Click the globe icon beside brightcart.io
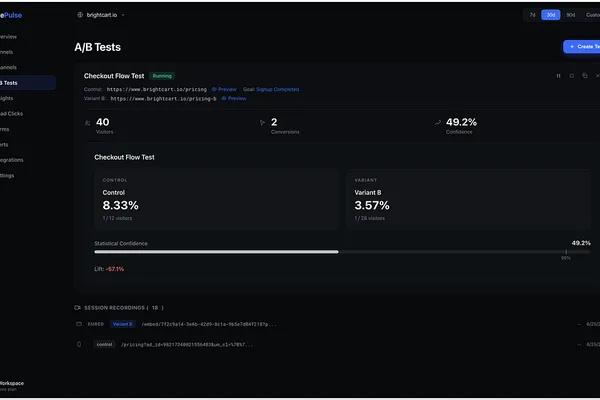The width and height of the screenshot is (600, 400). pyautogui.click(x=80, y=15)
